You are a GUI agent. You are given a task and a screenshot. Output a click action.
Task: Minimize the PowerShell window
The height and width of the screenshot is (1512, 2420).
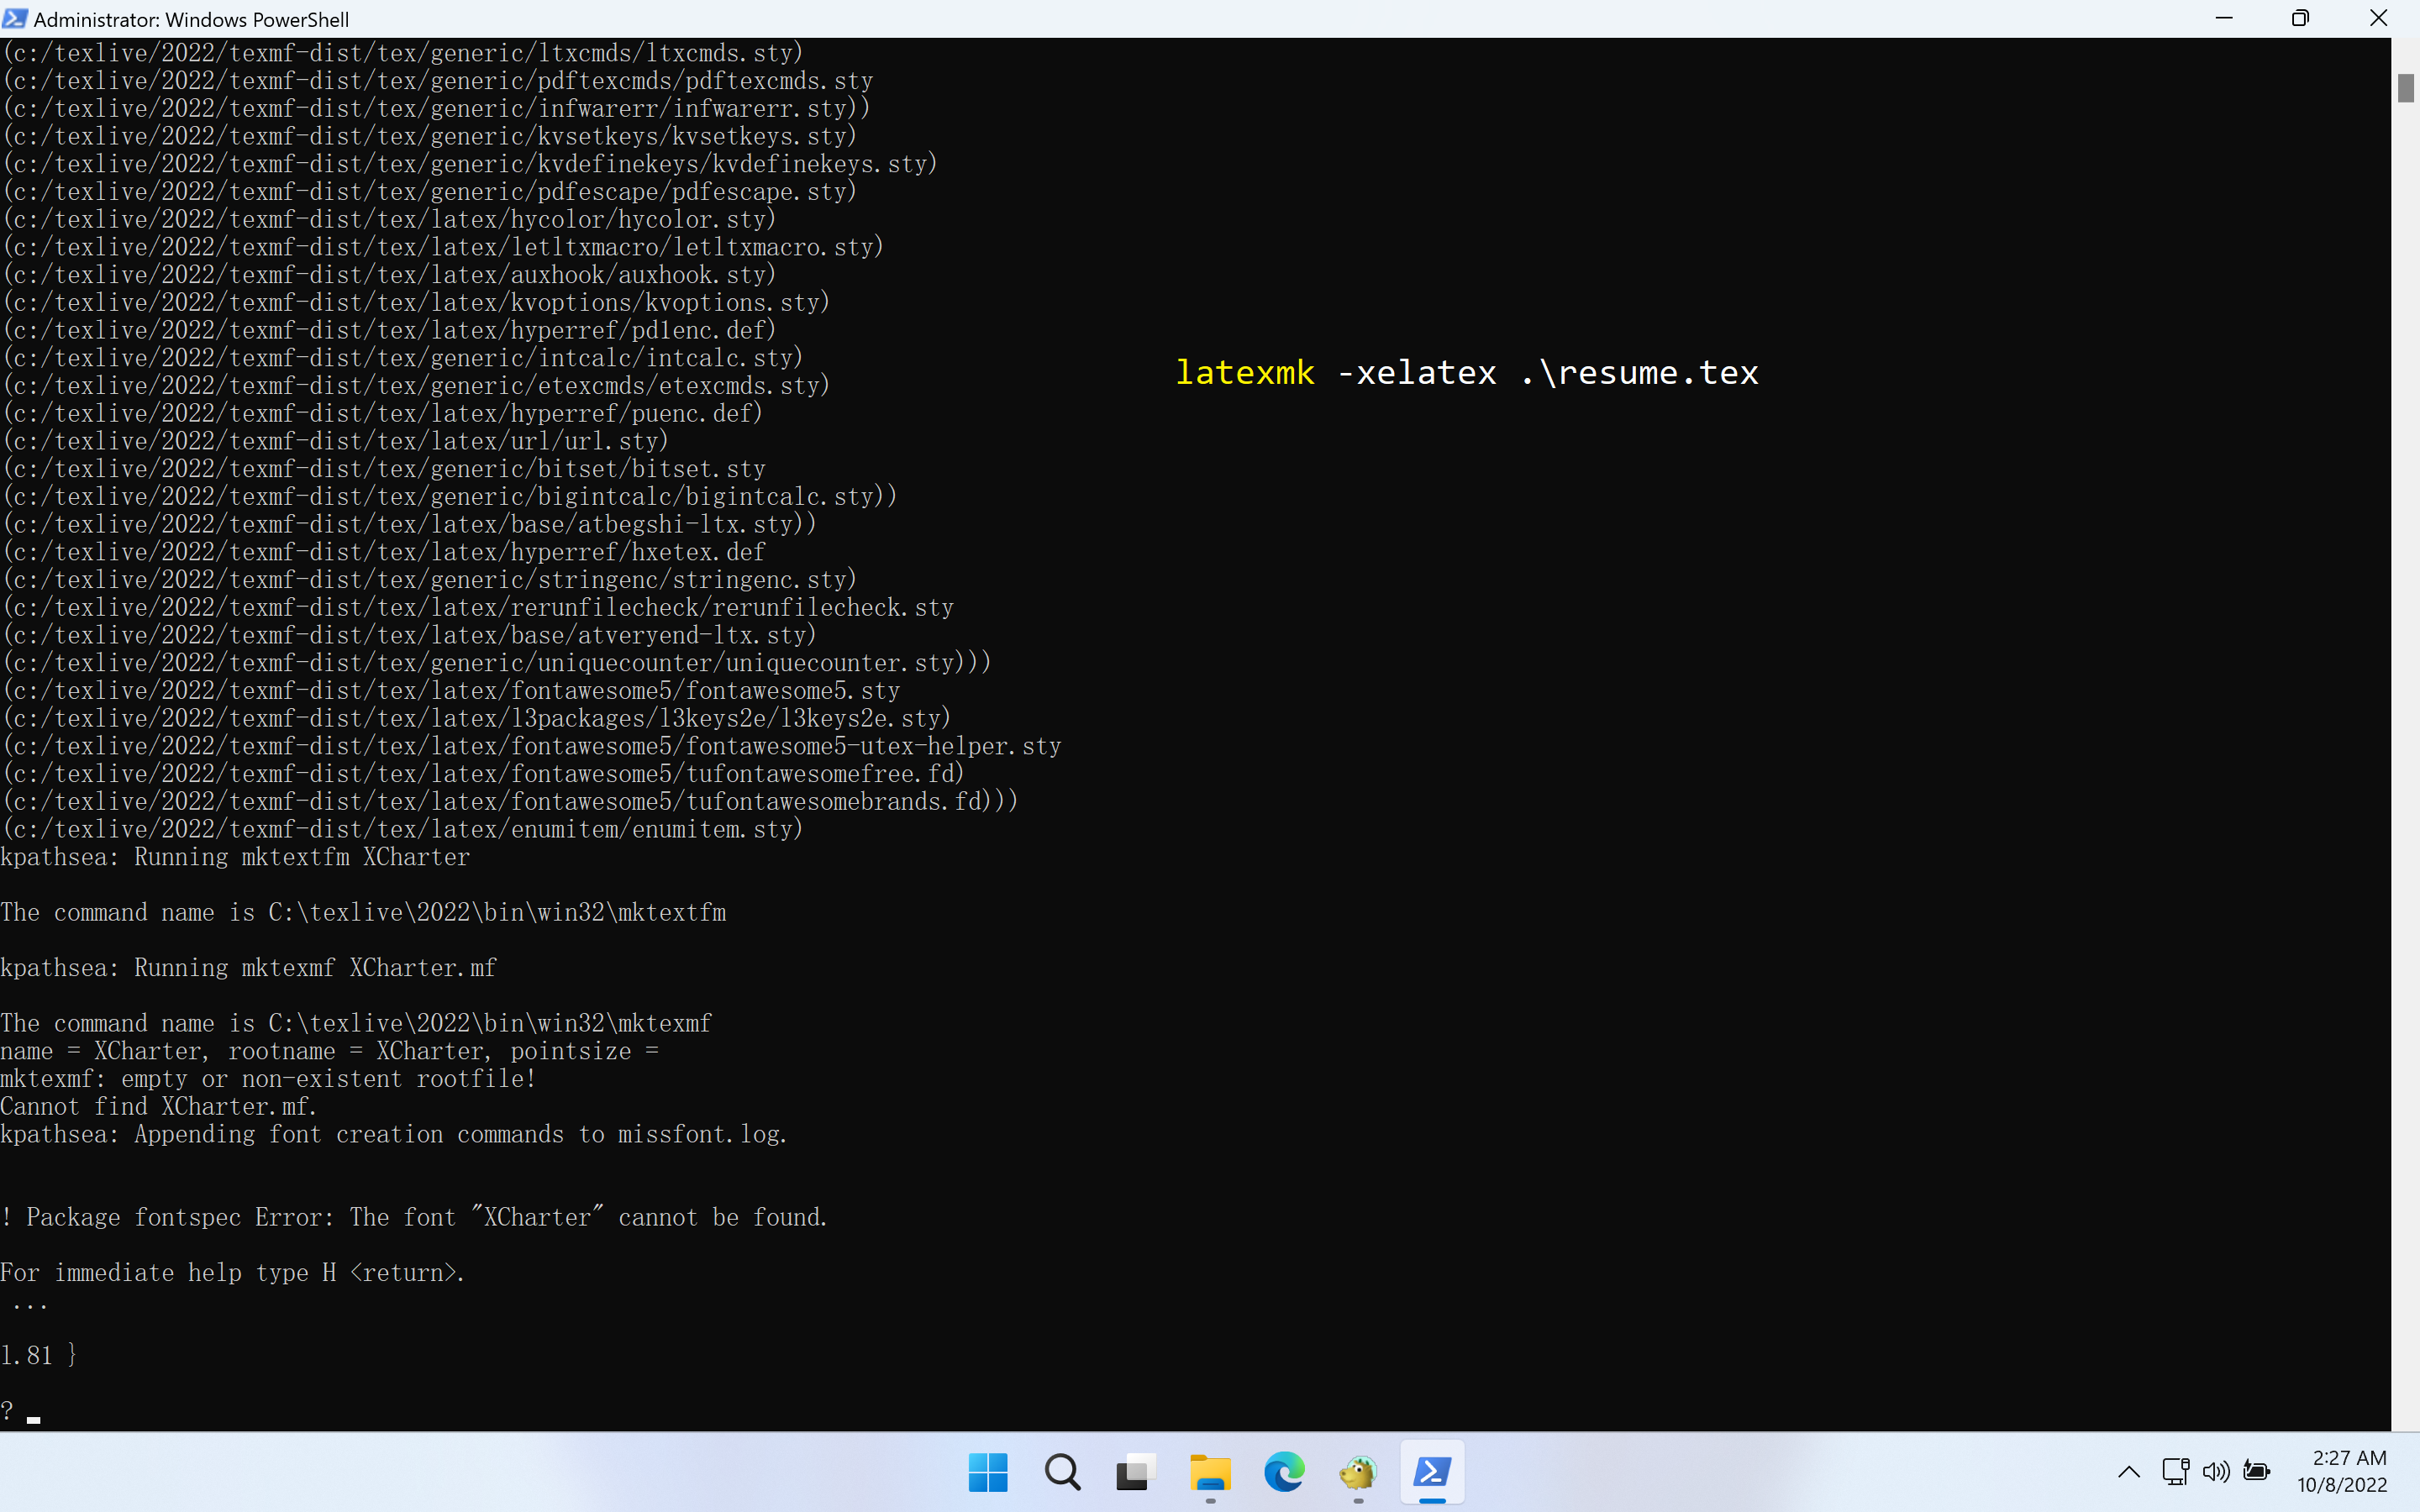click(x=2225, y=18)
